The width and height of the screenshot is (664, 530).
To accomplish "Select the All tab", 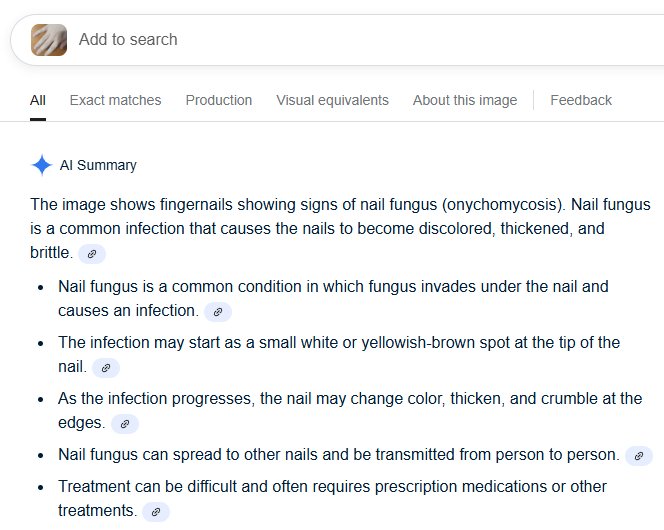I will pyautogui.click(x=38, y=100).
